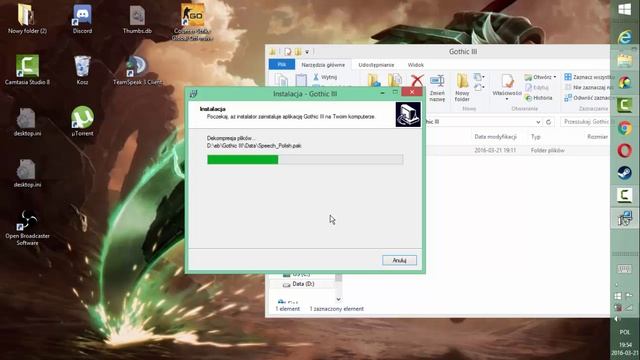This screenshot has height=360, width=640.
Task: Open Steam from the taskbar
Action: (x=624, y=173)
